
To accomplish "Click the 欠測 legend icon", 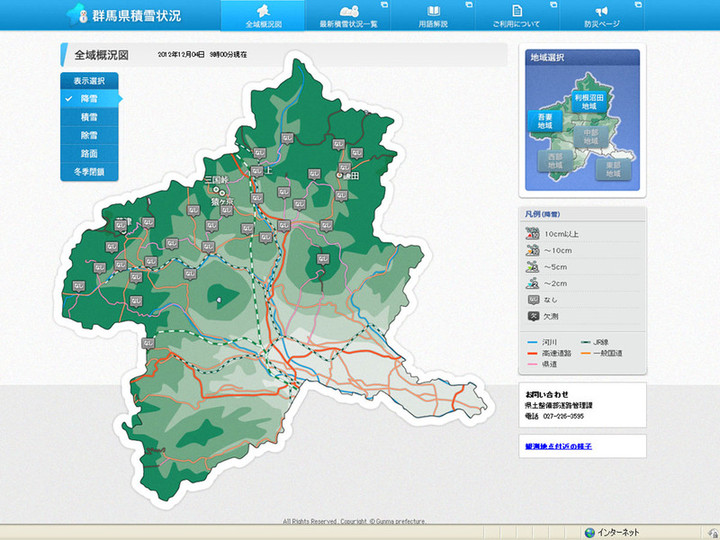I will click(533, 316).
